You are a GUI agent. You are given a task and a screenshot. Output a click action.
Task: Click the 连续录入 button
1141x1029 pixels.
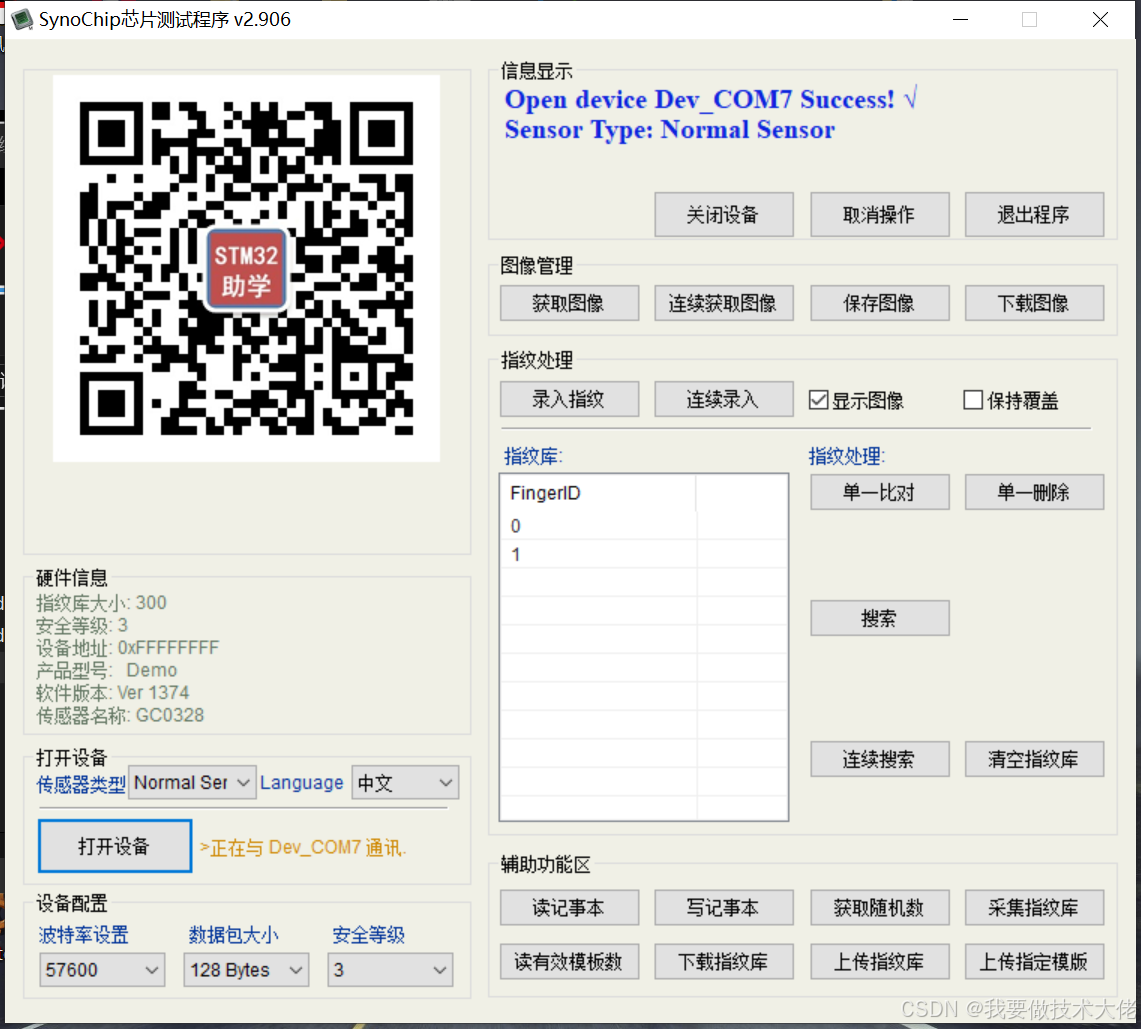(723, 399)
